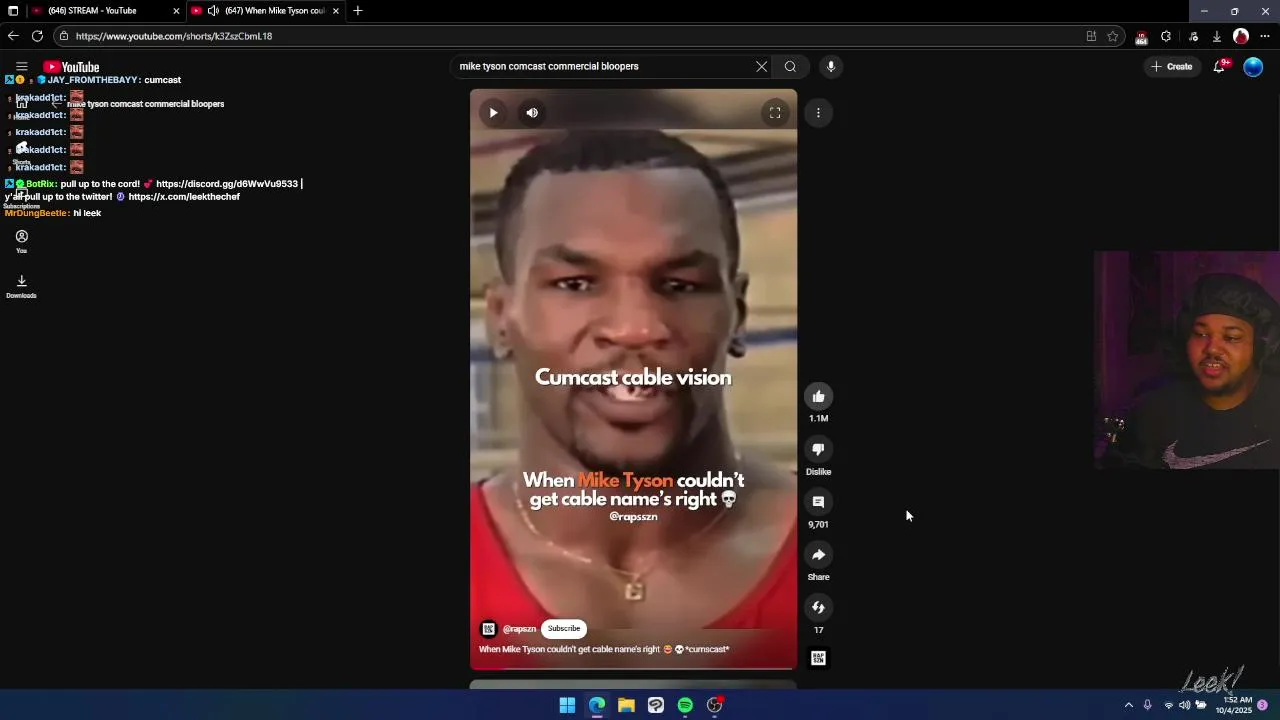
Task: Show hidden system tray icons
Action: coord(1129,705)
